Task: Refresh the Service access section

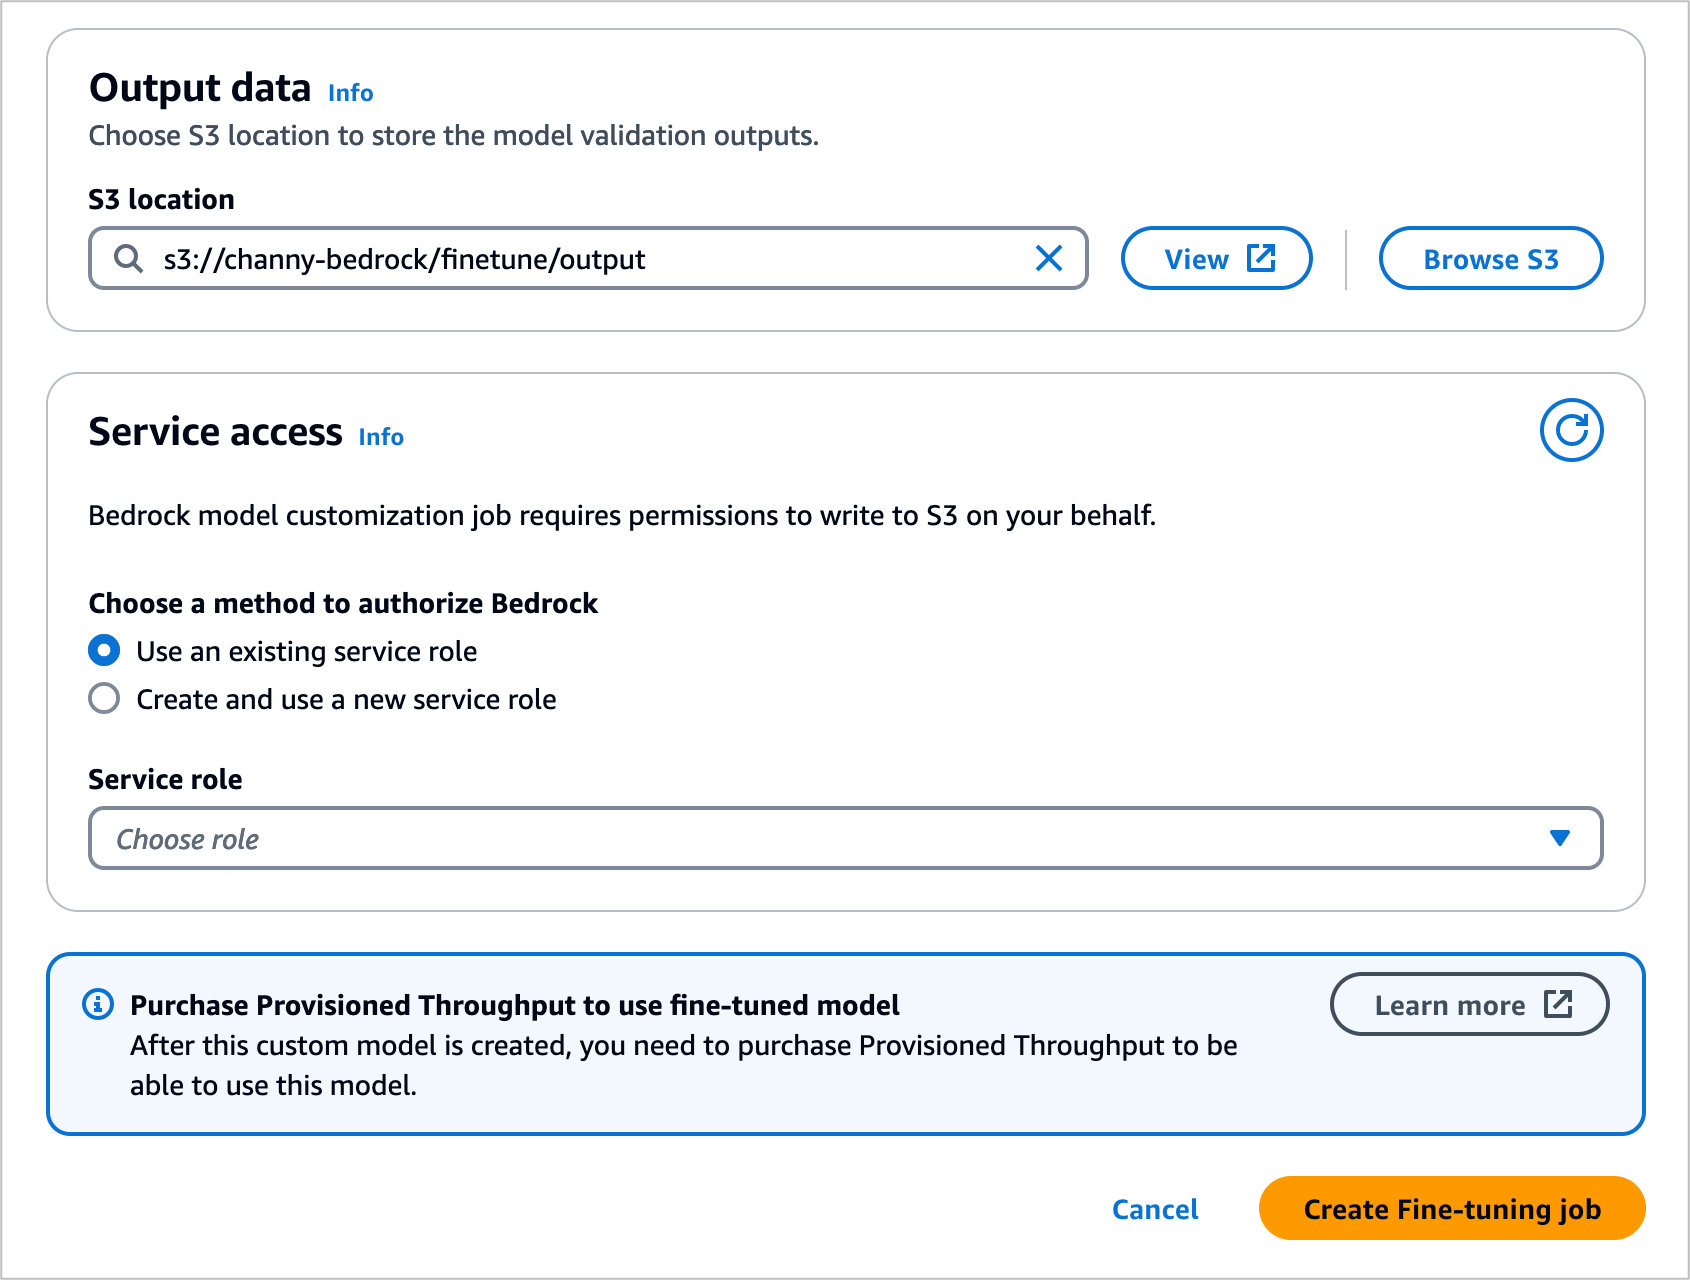Action: tap(1571, 431)
